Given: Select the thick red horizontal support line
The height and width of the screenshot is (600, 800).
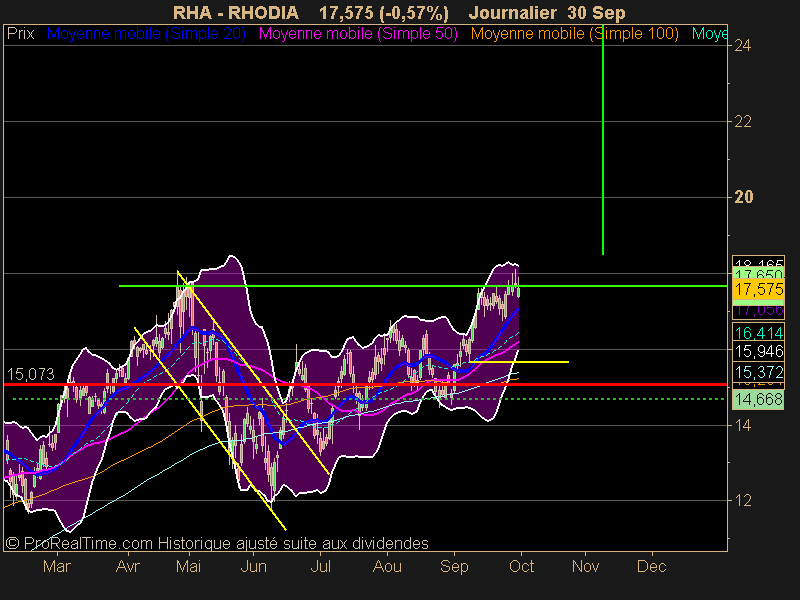Looking at the screenshot, I should pyautogui.click(x=365, y=384).
